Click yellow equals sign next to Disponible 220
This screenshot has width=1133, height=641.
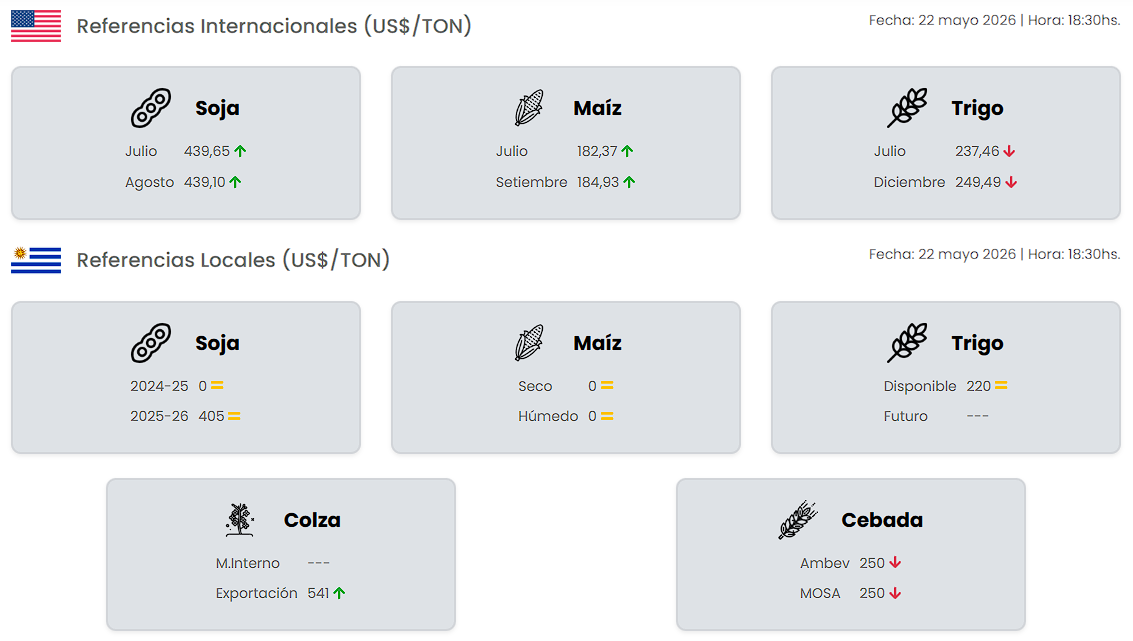click(x=1001, y=386)
